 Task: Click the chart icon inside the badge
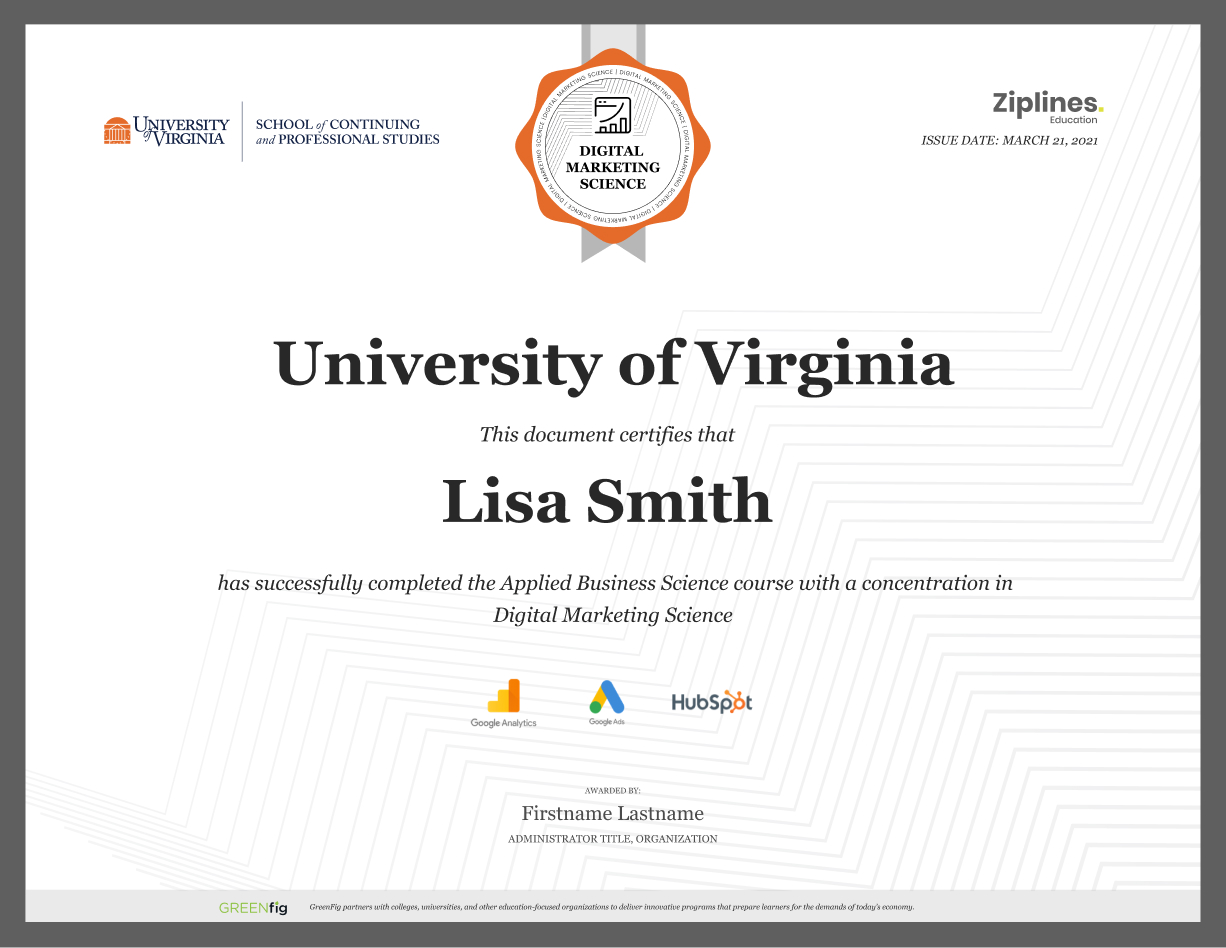[x=611, y=117]
